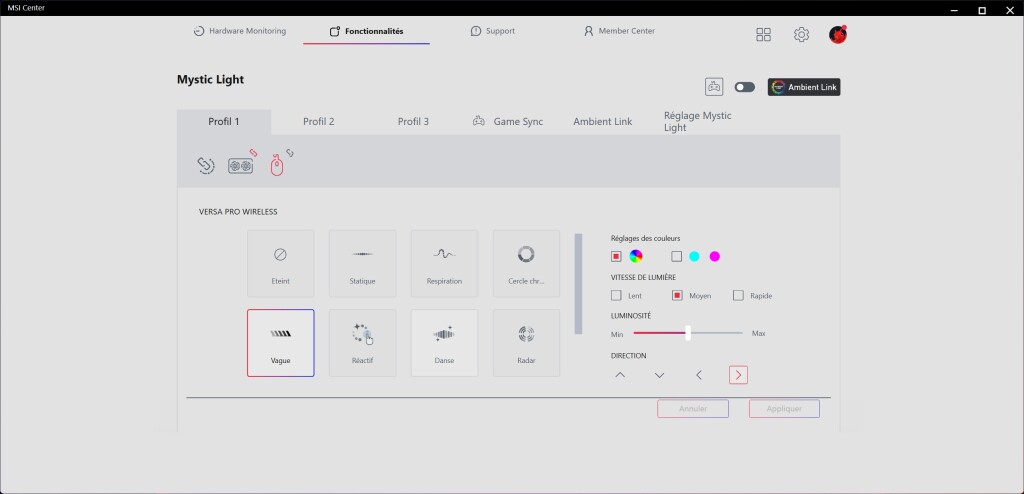Viewport: 1024px width, 494px height.
Task: Select the magenta color swatch
Action: (714, 256)
